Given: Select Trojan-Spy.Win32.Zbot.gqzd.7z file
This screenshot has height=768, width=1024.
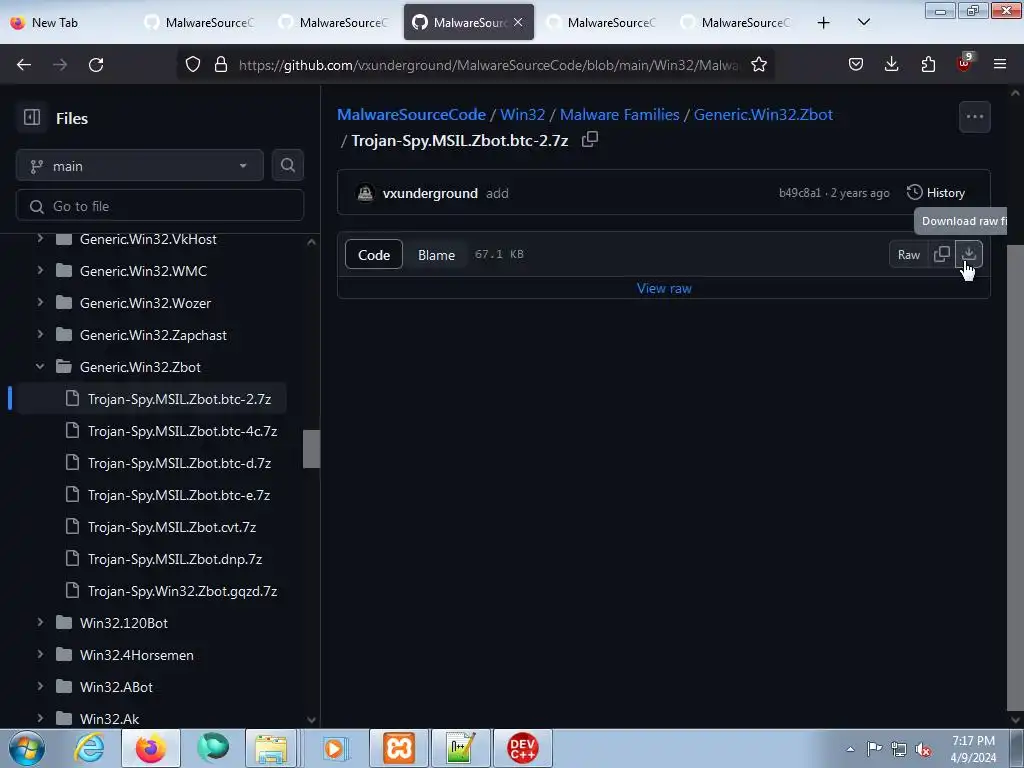Looking at the screenshot, I should (182, 591).
